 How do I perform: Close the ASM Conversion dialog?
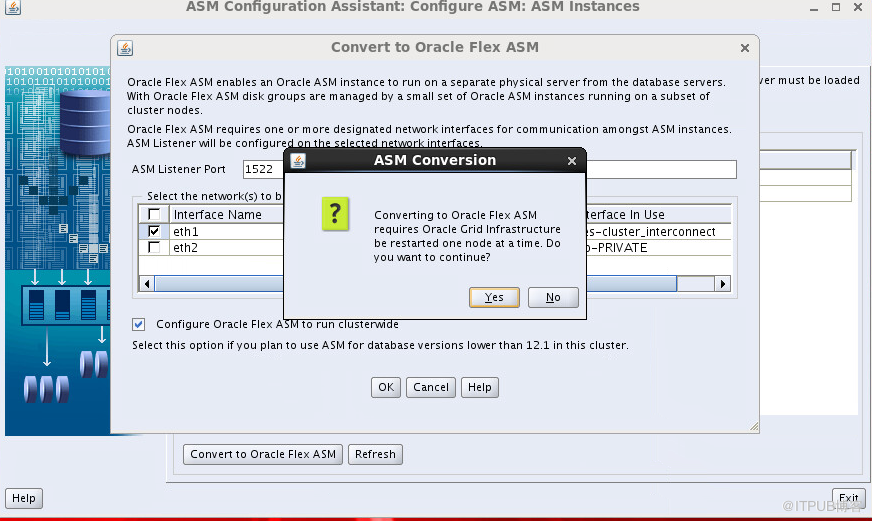click(572, 161)
